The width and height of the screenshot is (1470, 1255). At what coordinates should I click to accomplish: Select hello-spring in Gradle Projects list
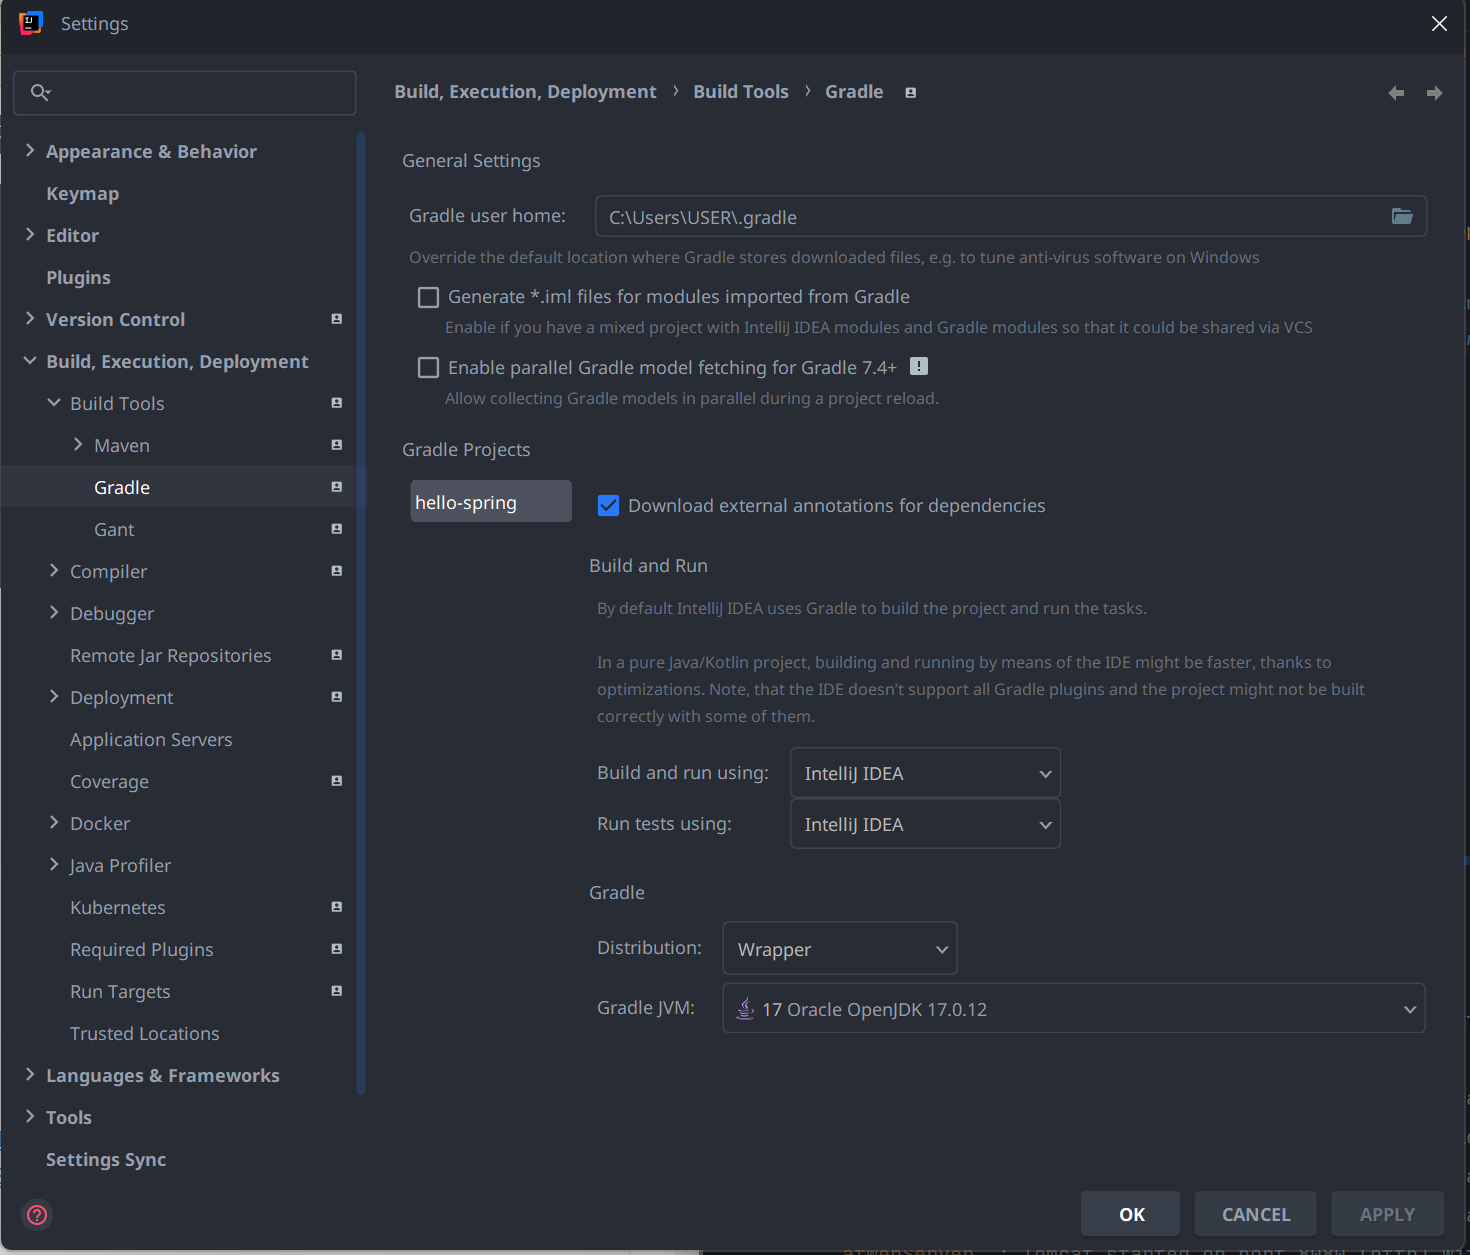(x=491, y=502)
